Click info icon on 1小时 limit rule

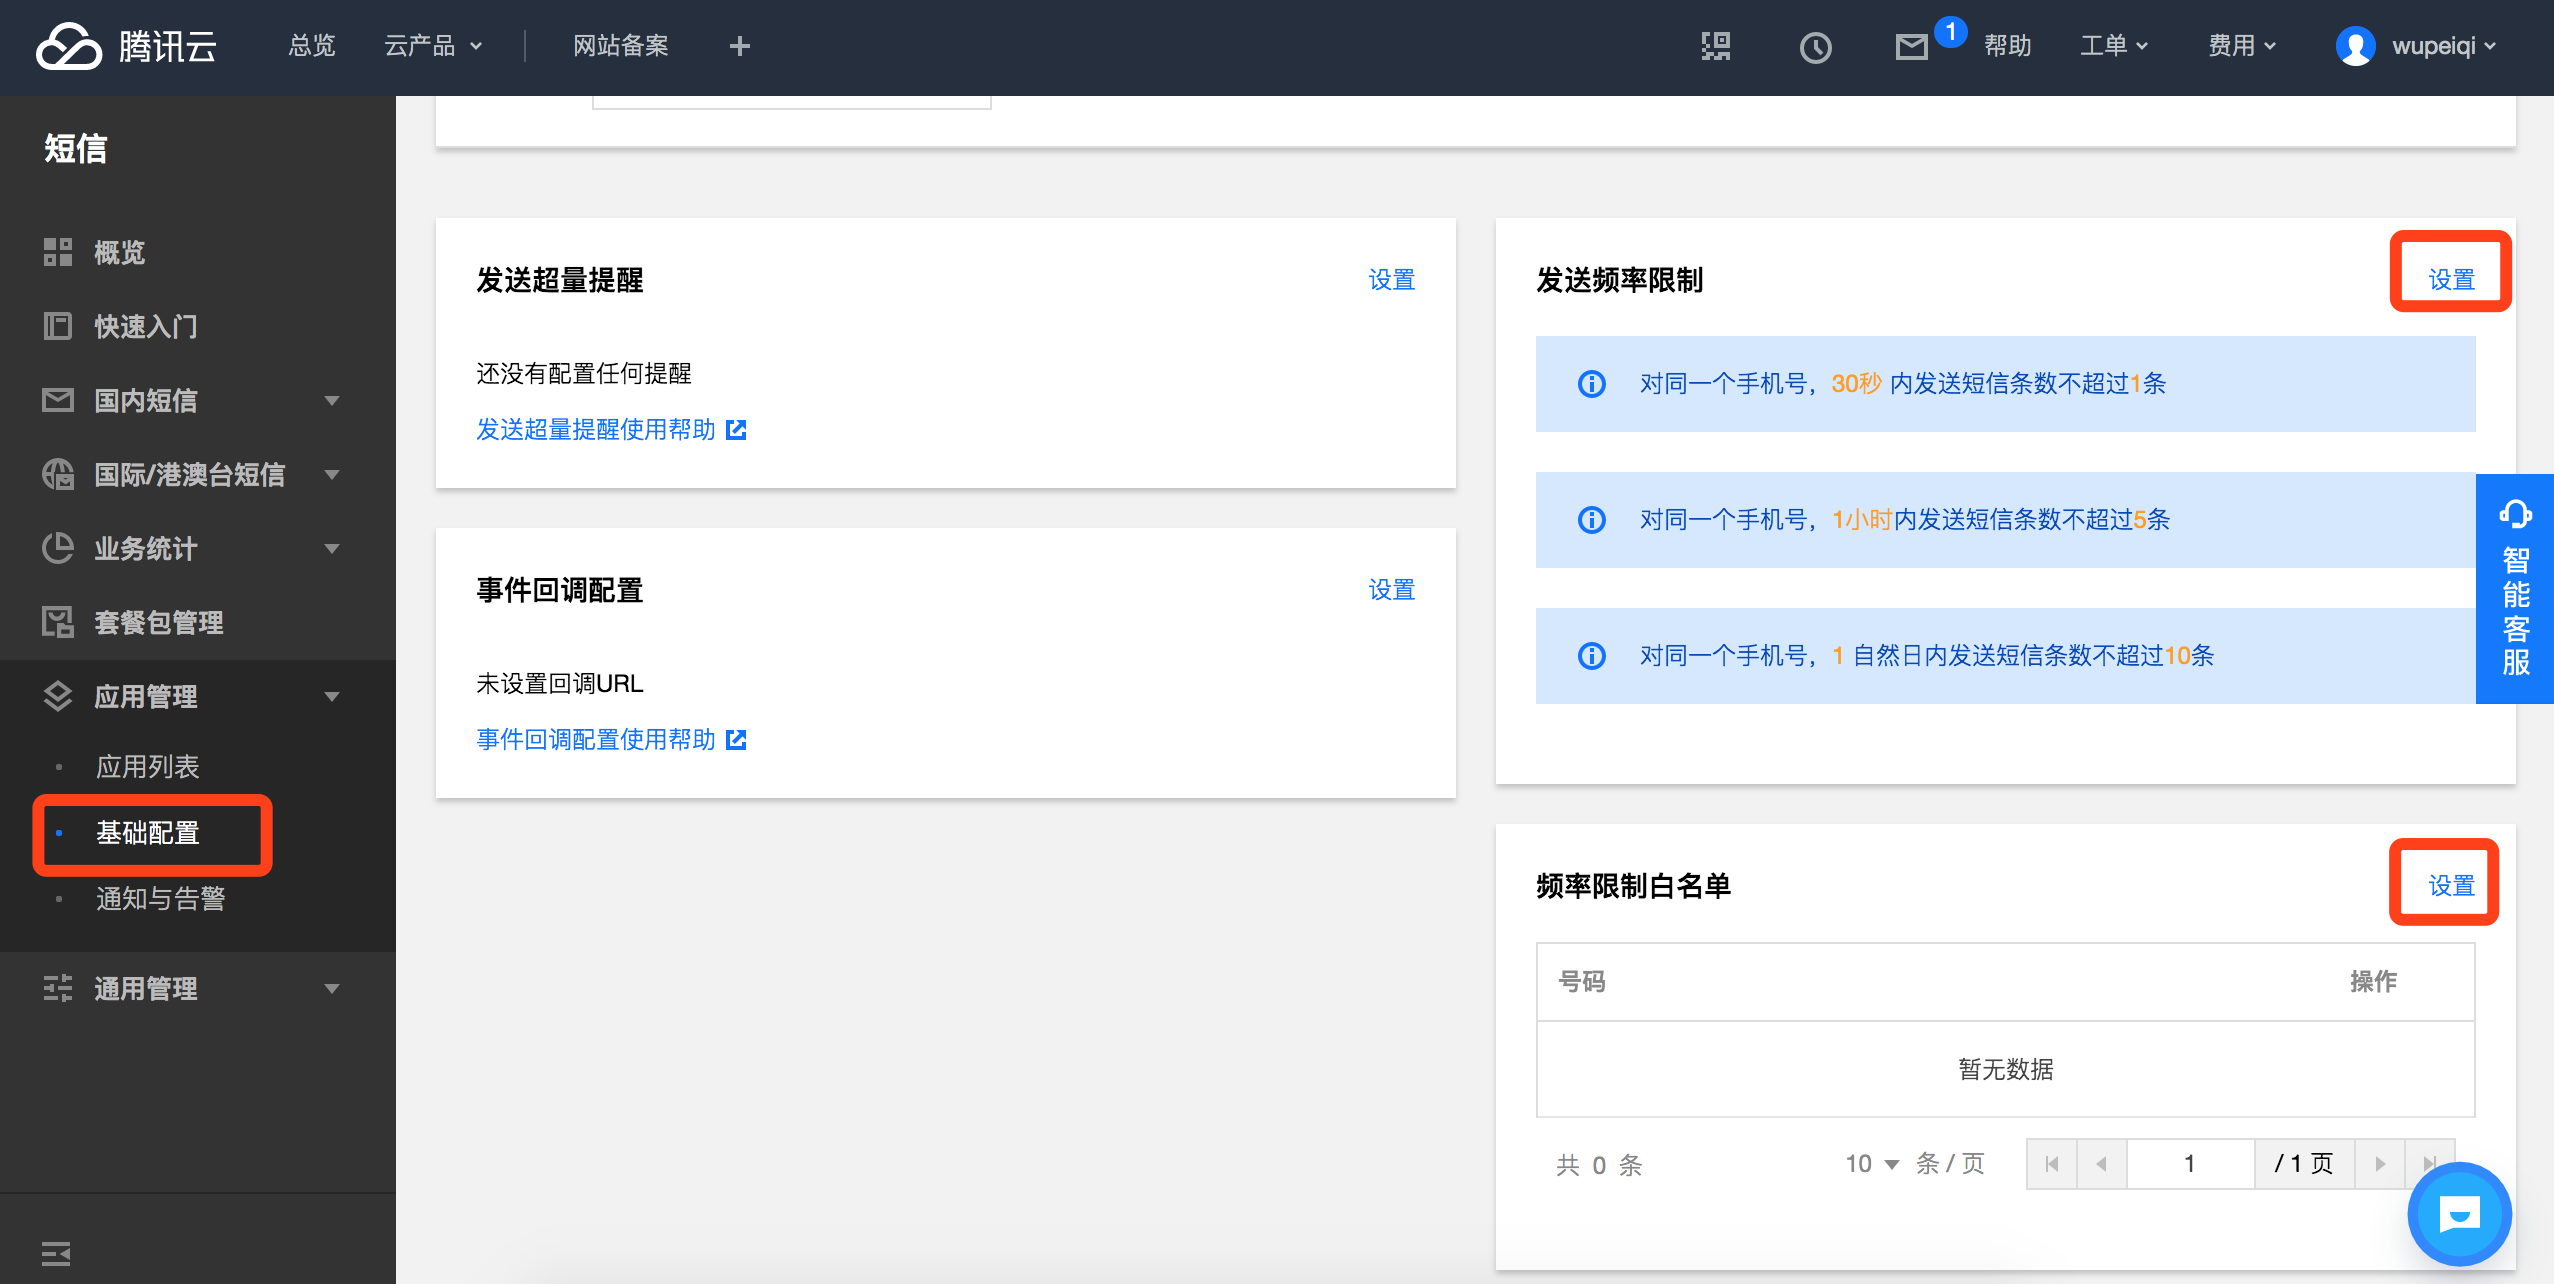1592,520
